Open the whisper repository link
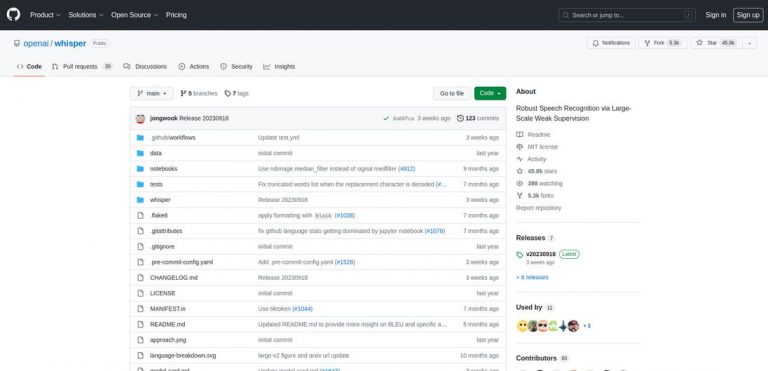 [70, 43]
